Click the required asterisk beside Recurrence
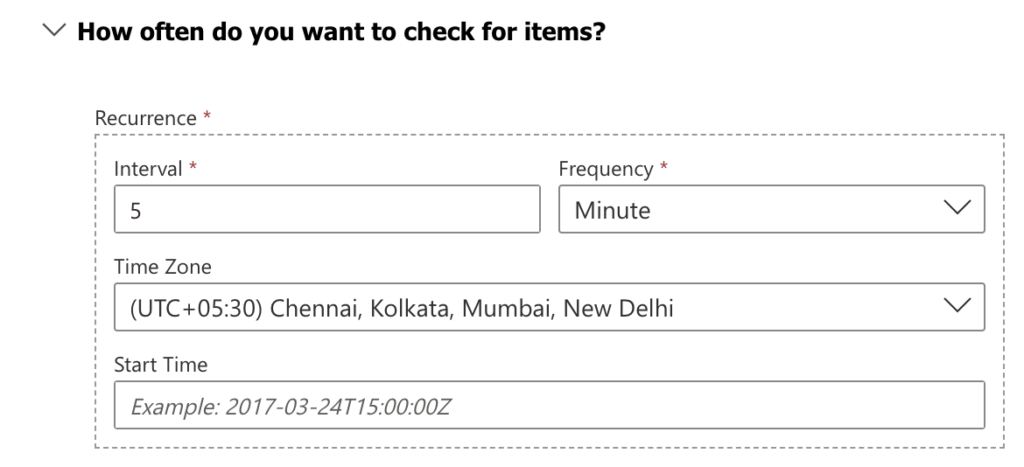 click(x=207, y=116)
